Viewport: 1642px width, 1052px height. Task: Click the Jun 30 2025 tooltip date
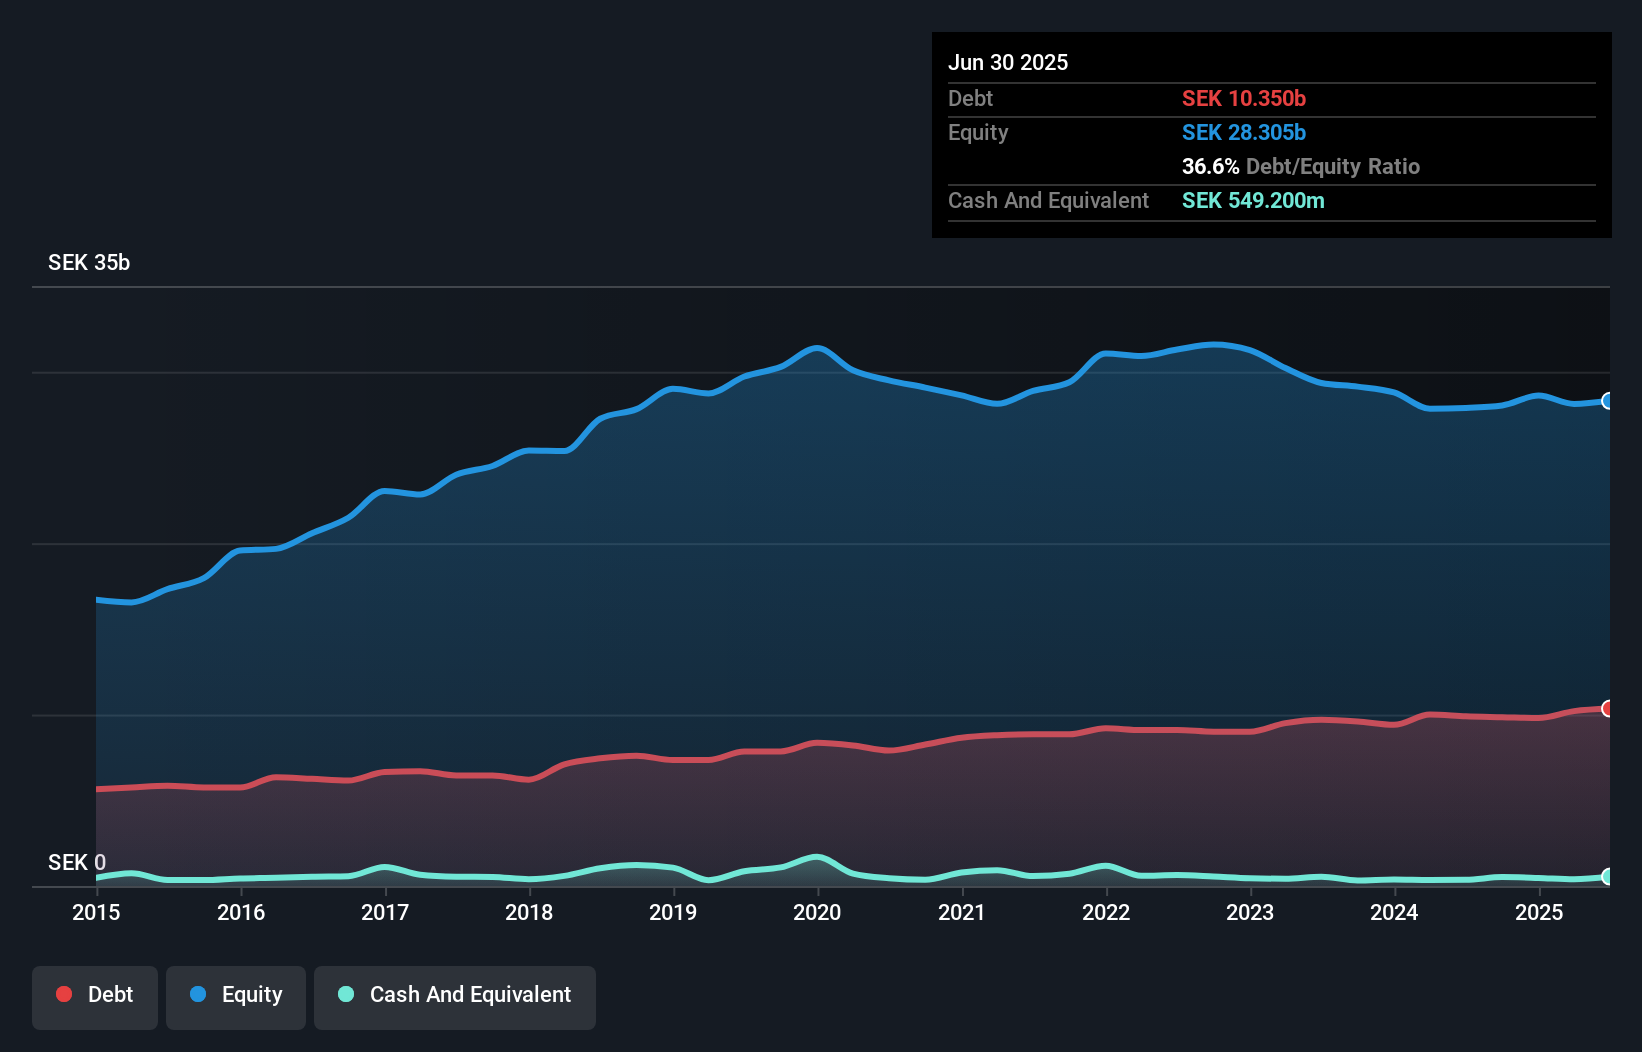[1008, 62]
